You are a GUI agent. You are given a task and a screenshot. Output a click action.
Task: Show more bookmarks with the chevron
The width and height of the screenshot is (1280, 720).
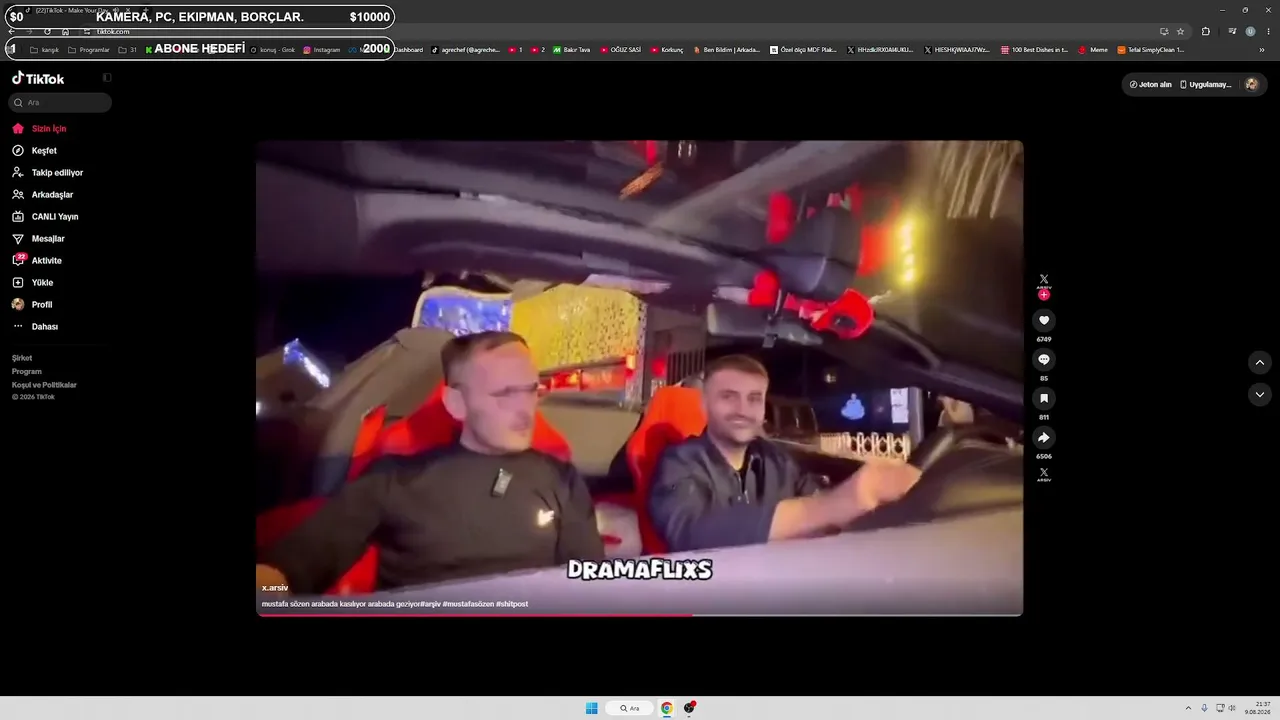click(1261, 50)
